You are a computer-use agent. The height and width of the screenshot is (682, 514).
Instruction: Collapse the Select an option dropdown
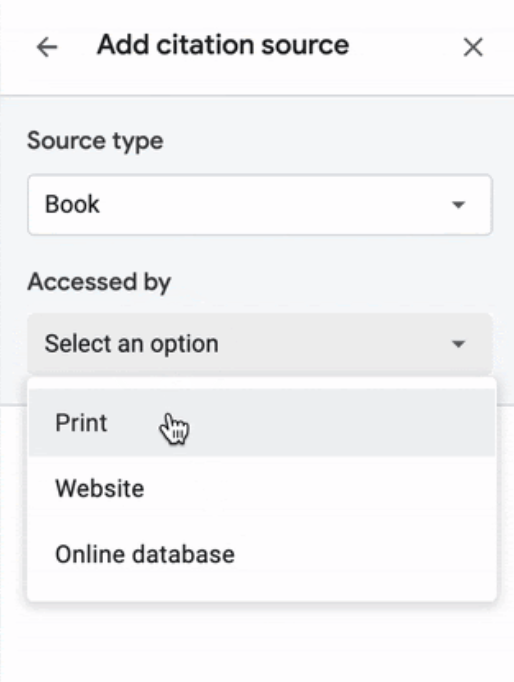click(260, 344)
